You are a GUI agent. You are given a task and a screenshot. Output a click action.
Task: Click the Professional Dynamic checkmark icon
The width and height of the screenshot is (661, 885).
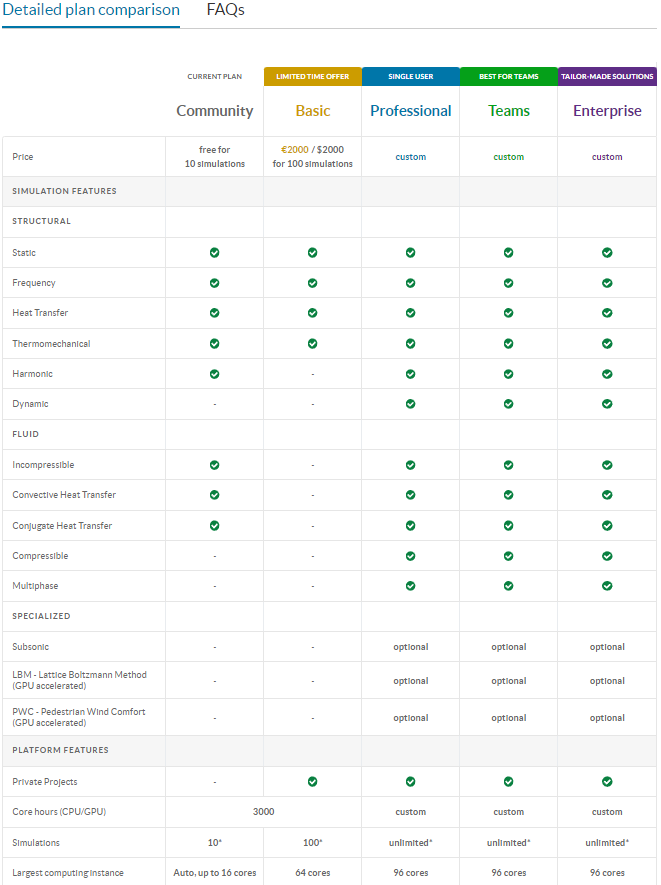click(411, 404)
